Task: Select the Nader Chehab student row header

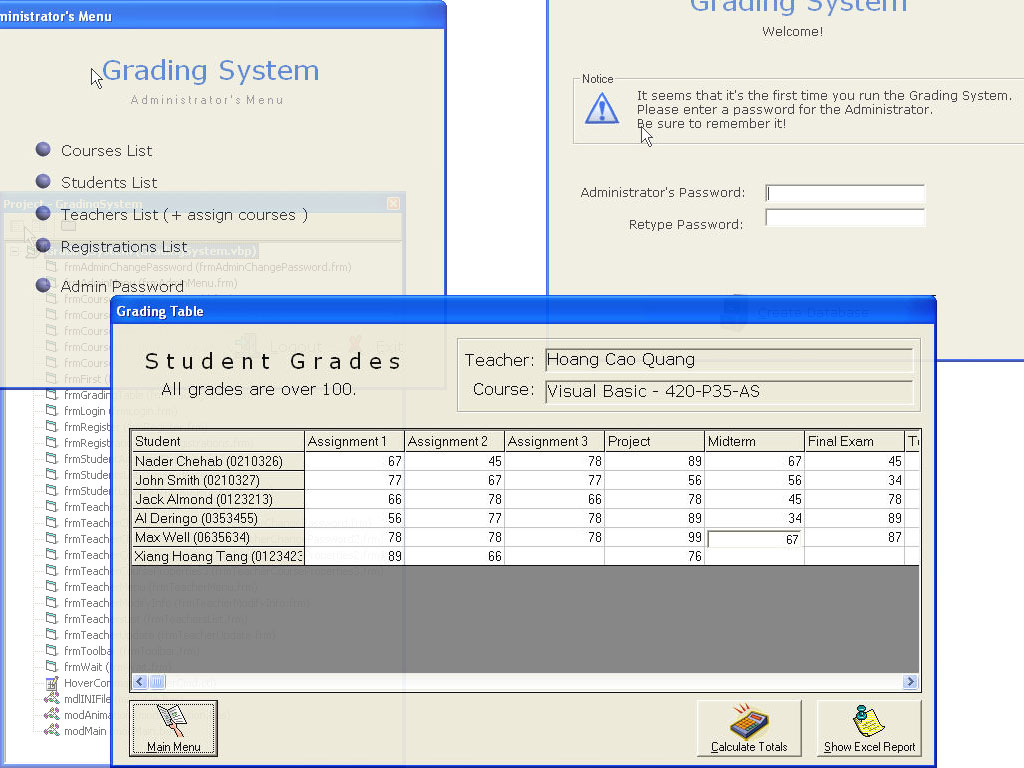Action: pyautogui.click(x=217, y=462)
